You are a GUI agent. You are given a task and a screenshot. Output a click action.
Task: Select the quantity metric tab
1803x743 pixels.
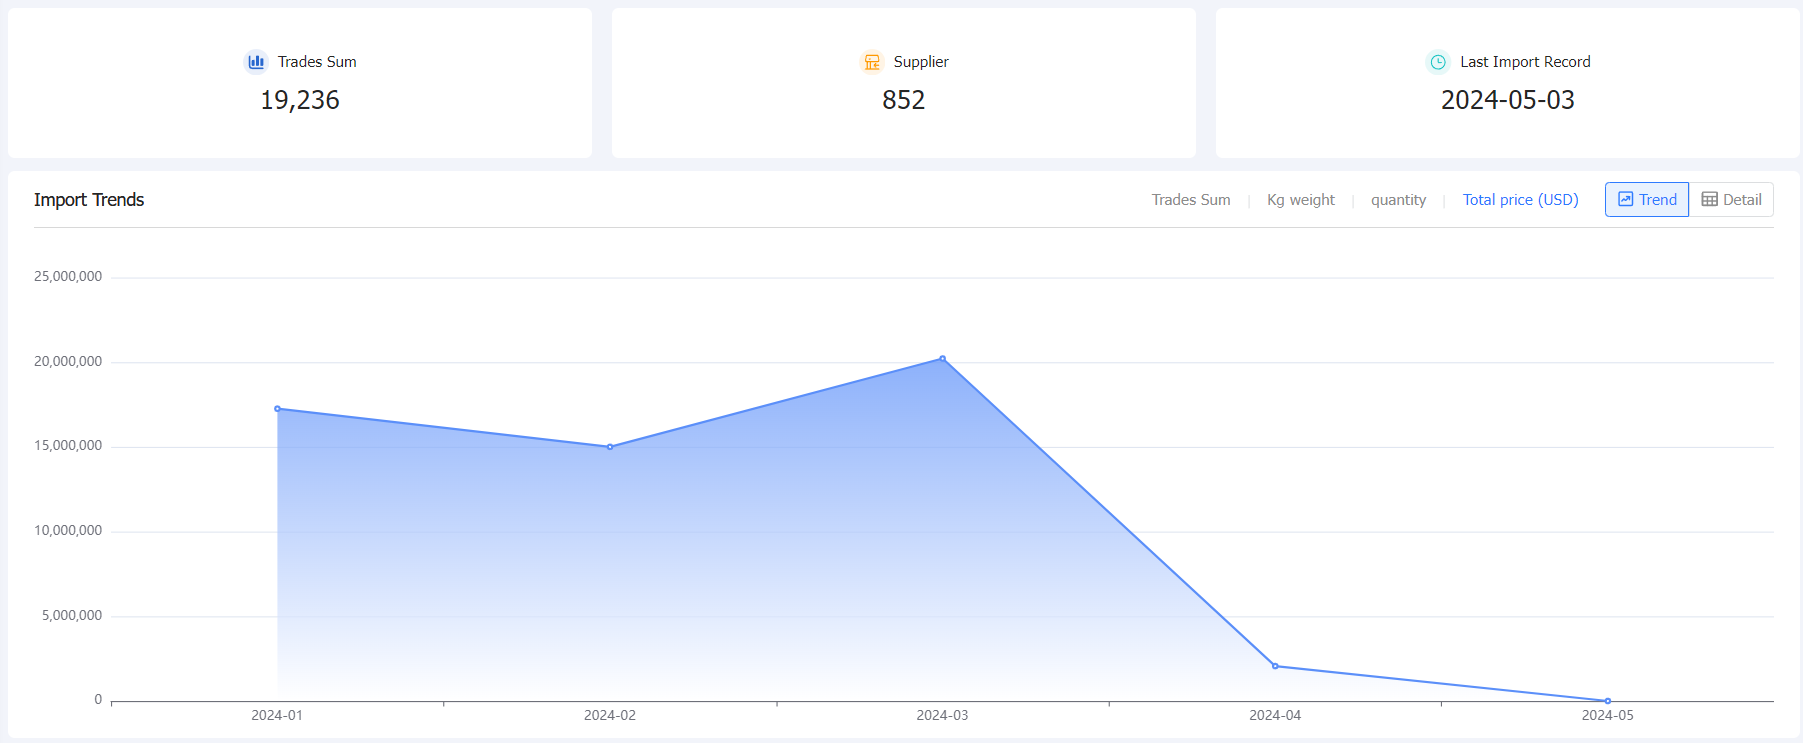pos(1398,200)
